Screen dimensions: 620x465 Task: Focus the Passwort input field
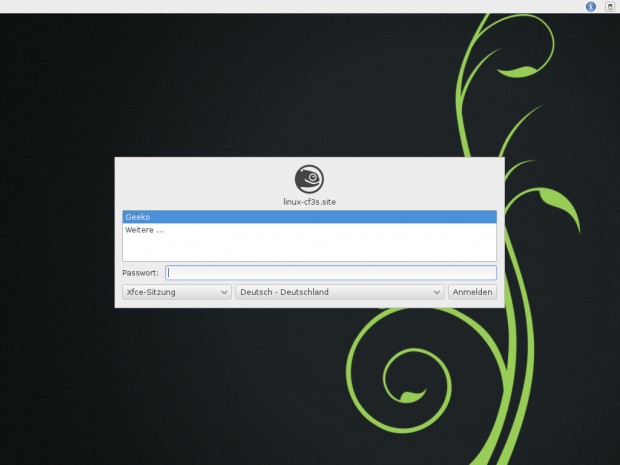pyautogui.click(x=331, y=273)
